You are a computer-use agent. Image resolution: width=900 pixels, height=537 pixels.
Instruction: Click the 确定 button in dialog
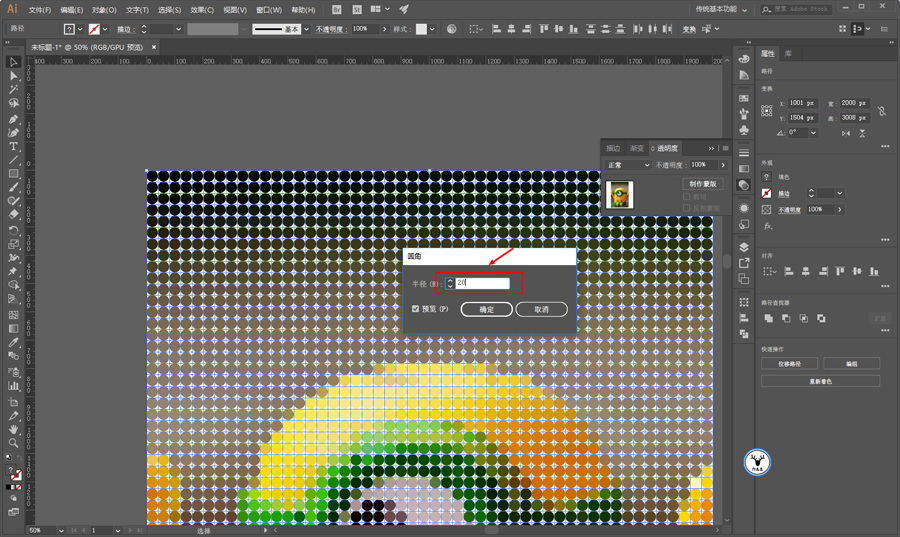487,309
